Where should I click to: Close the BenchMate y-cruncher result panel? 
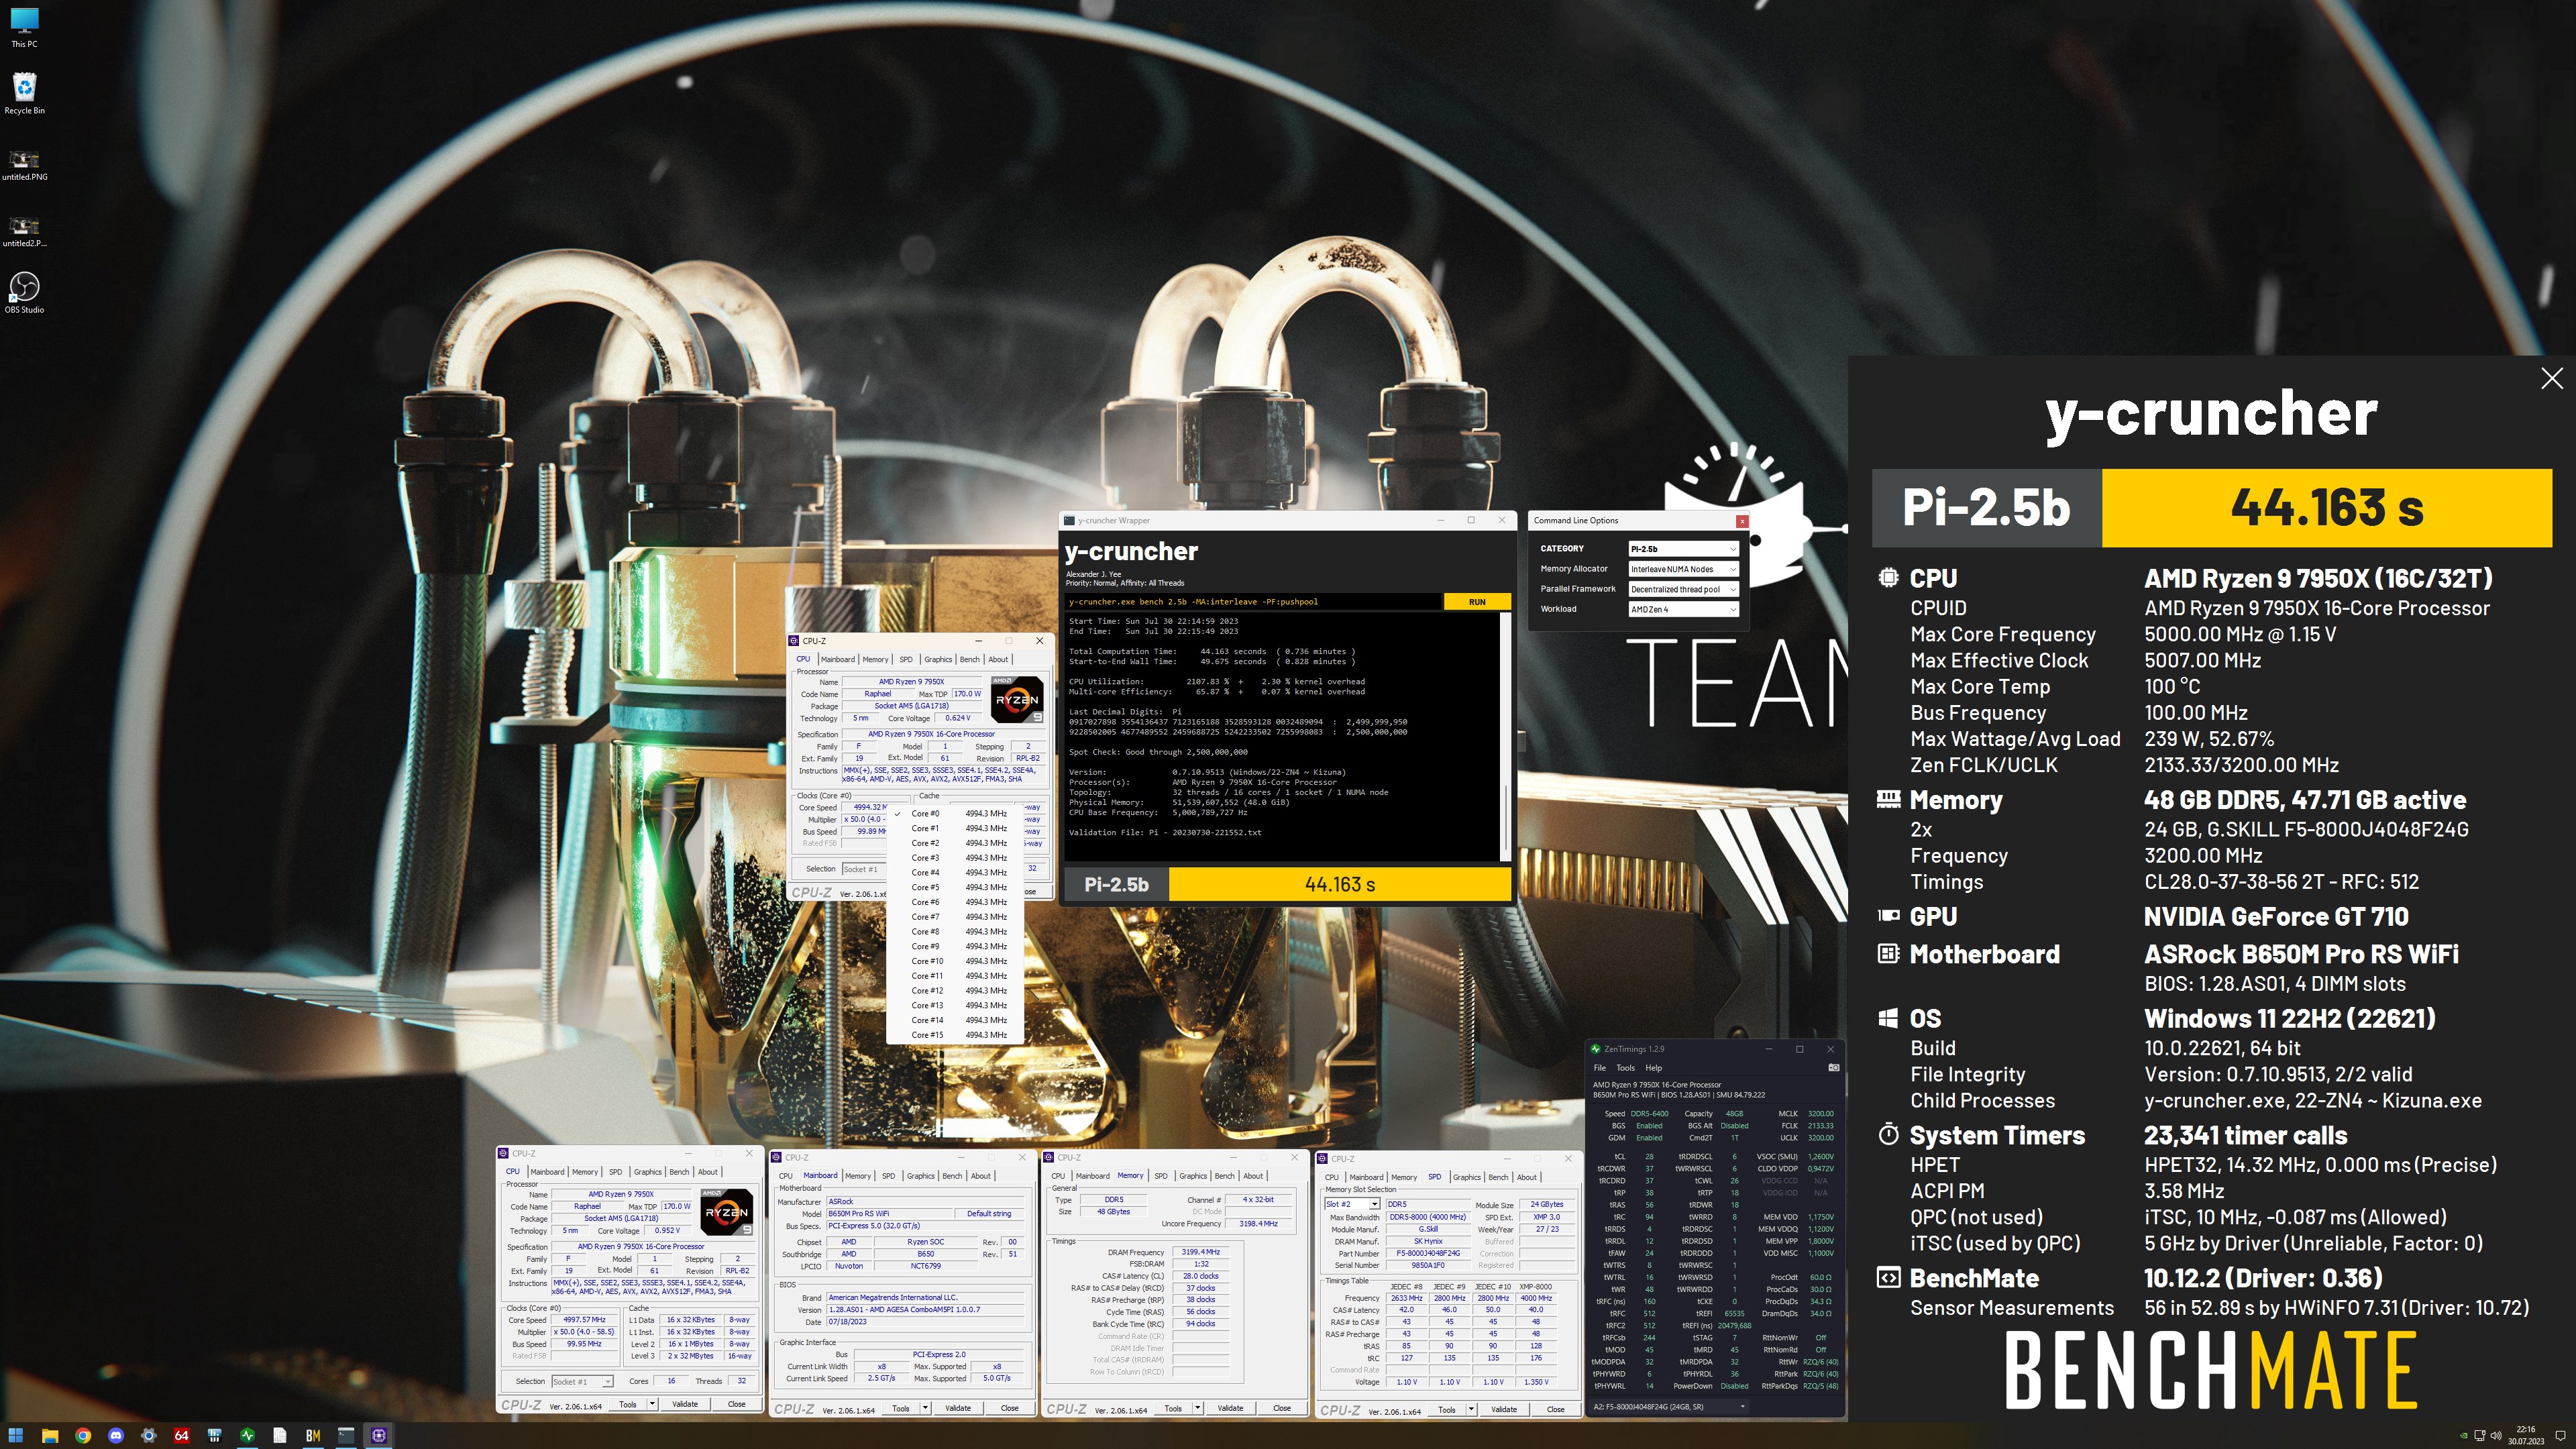click(2552, 378)
